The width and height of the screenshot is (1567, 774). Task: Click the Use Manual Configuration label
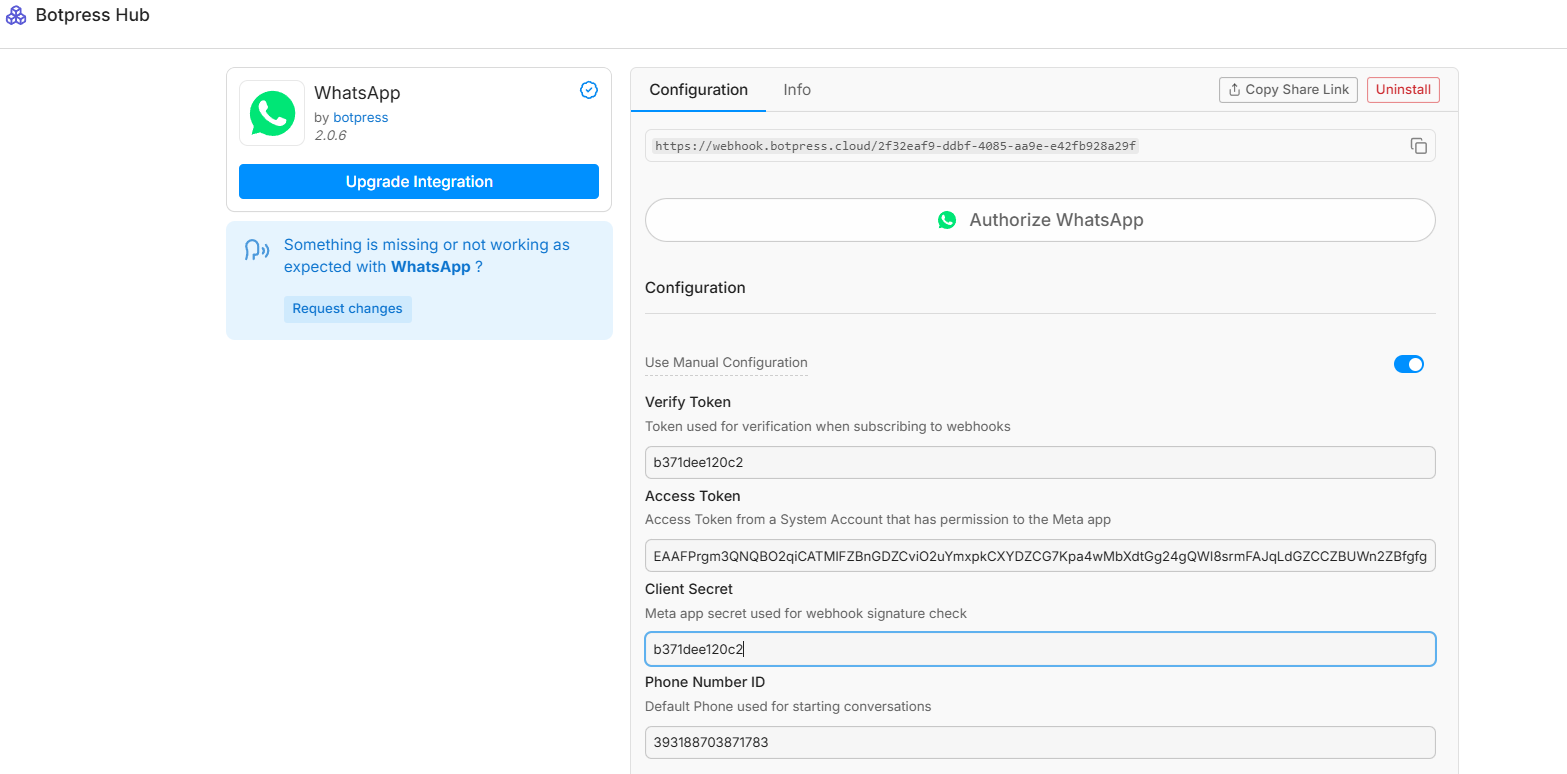tap(726, 363)
